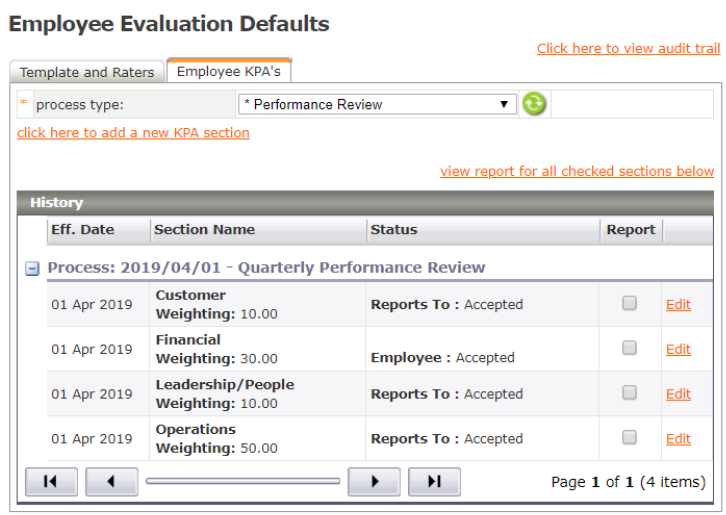The width and height of the screenshot is (726, 515).
Task: Add a new KPA section via link
Action: pos(133,132)
